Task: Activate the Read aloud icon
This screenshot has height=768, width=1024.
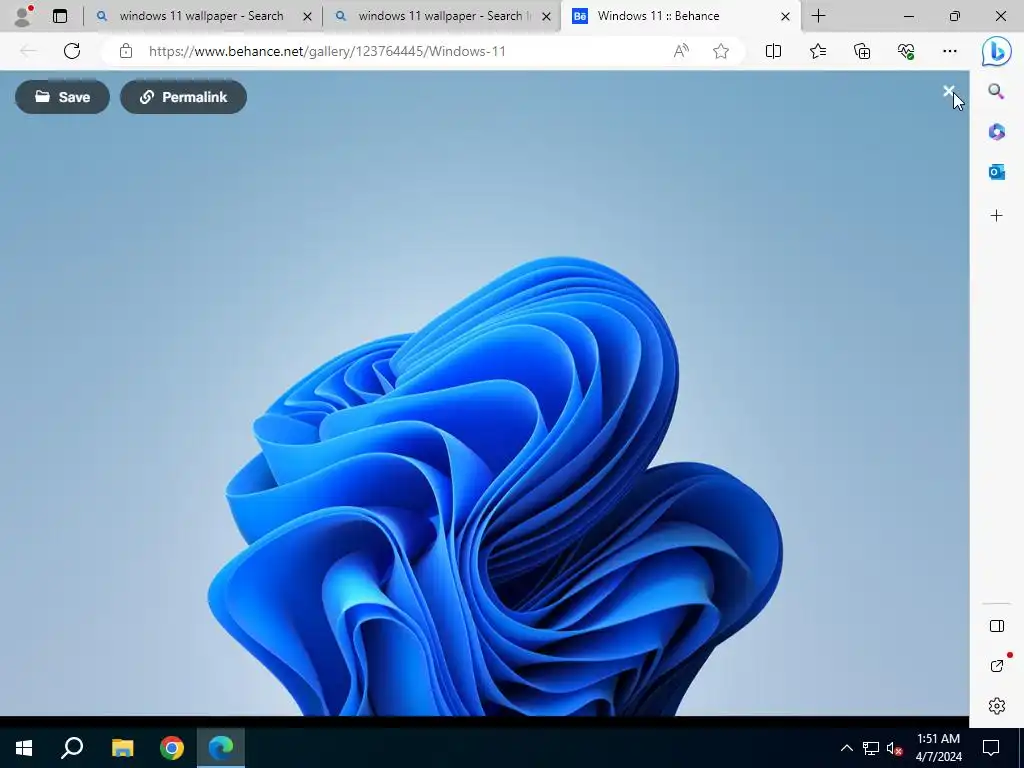Action: [681, 51]
